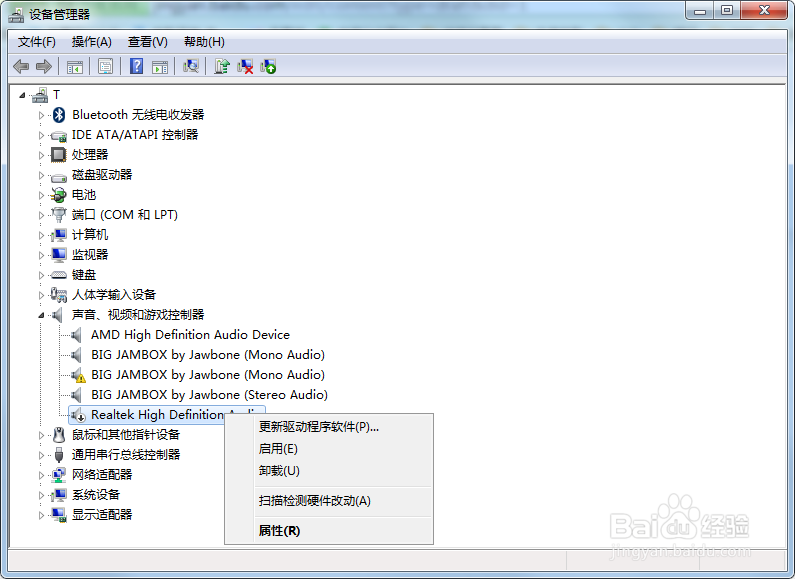Click the 人体学输入设备 icon

click(59, 295)
